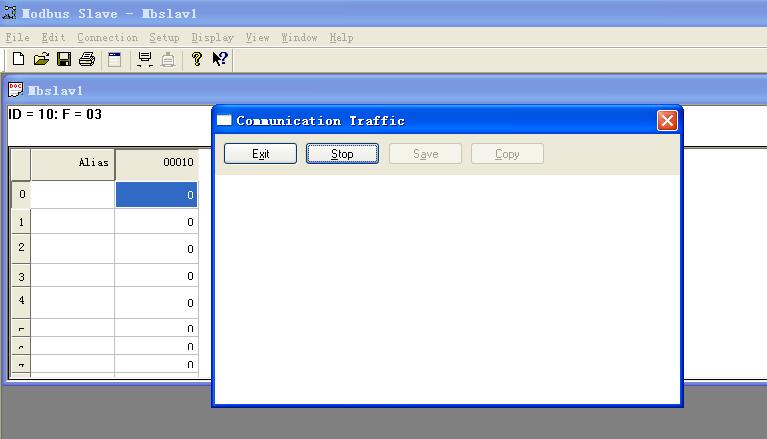This screenshot has height=439, width=767.
Task: Click the Modbus Slave app title icon
Action: [x=9, y=13]
